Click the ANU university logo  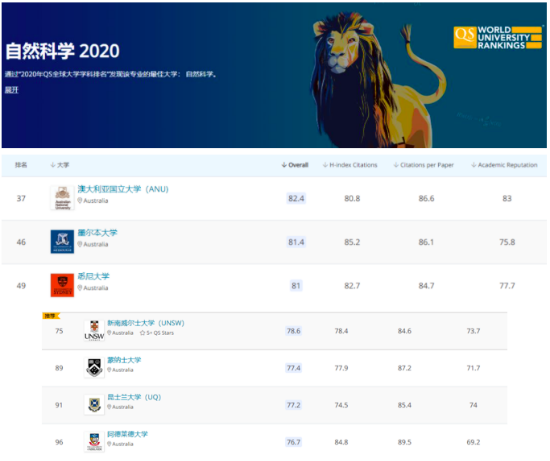pyautogui.click(x=62, y=198)
